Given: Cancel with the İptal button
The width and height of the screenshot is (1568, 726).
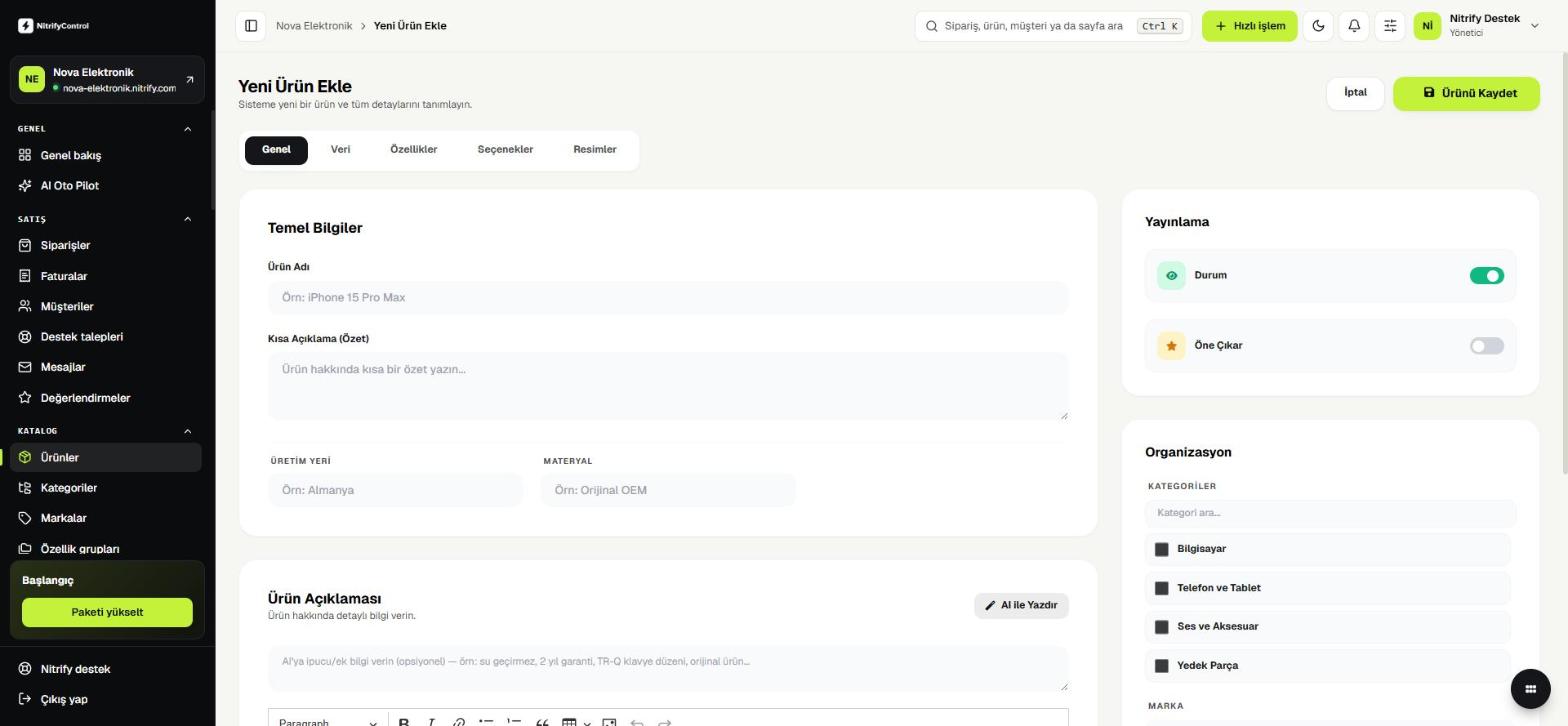Looking at the screenshot, I should pyautogui.click(x=1355, y=93).
